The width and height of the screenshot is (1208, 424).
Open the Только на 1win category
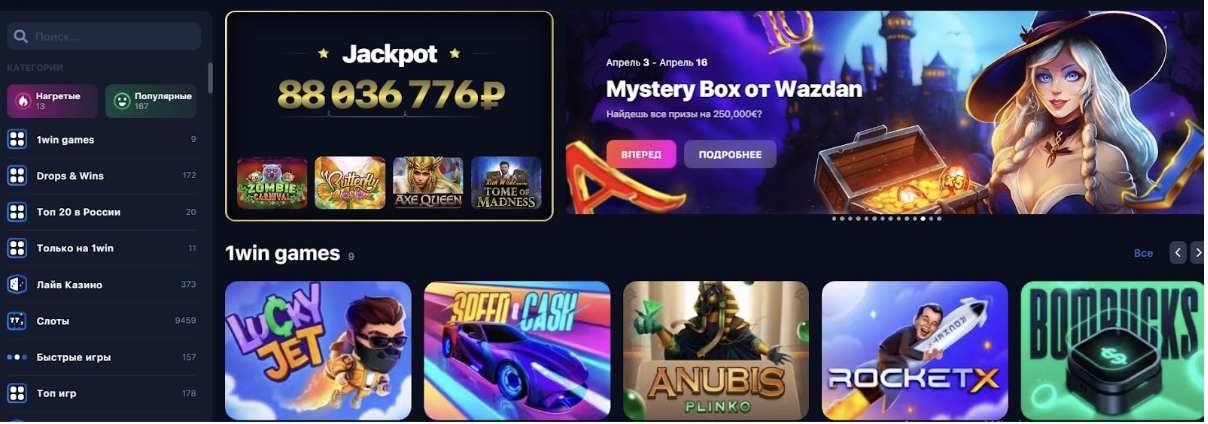coord(102,248)
